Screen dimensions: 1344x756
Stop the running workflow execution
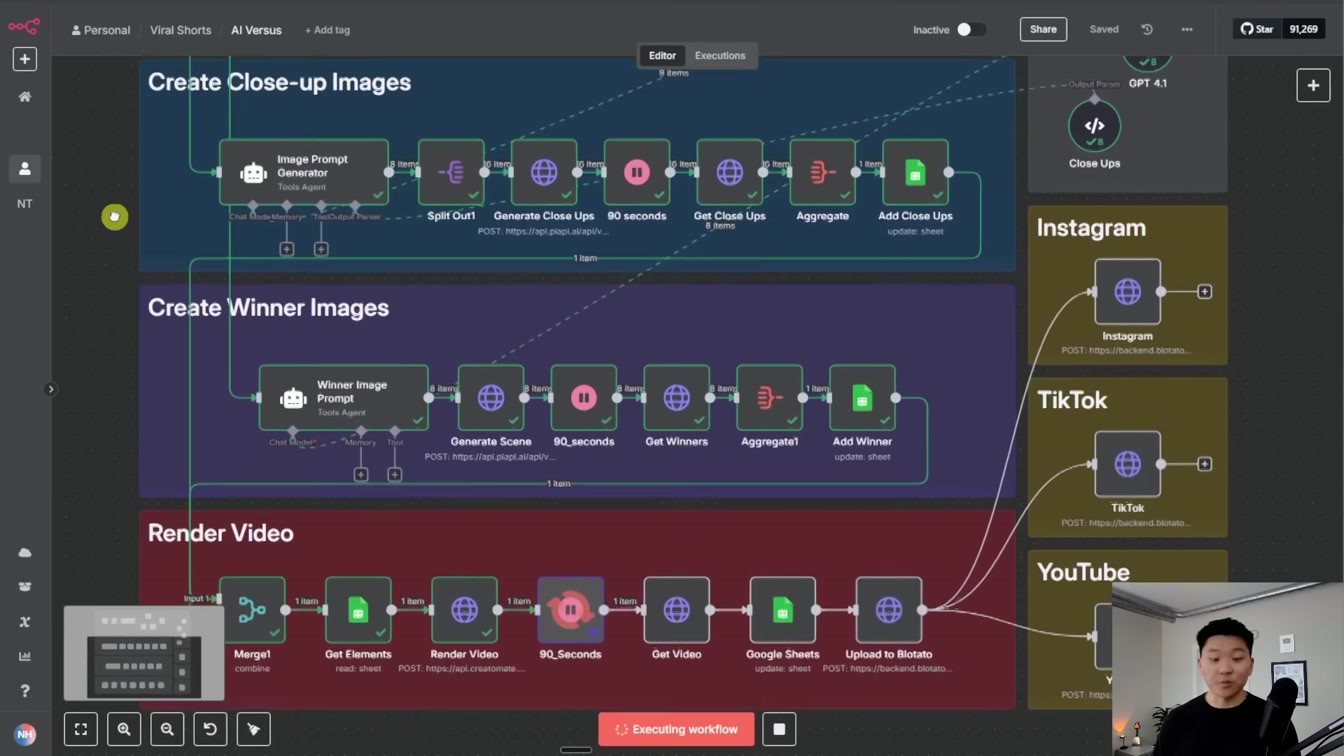click(779, 729)
